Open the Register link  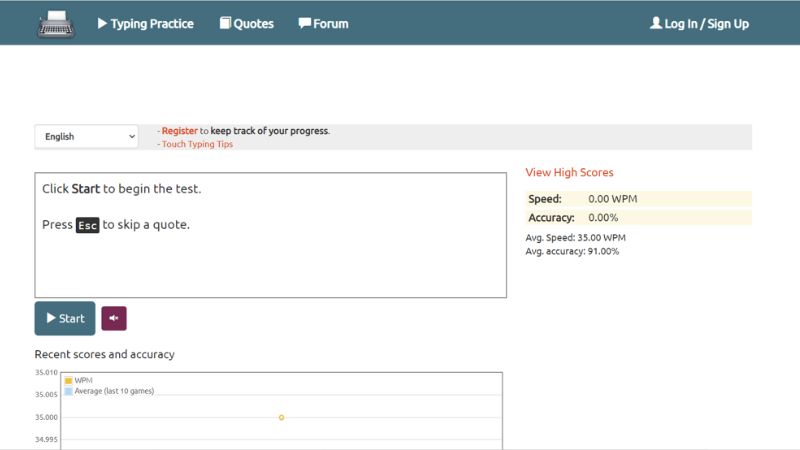[x=180, y=130]
